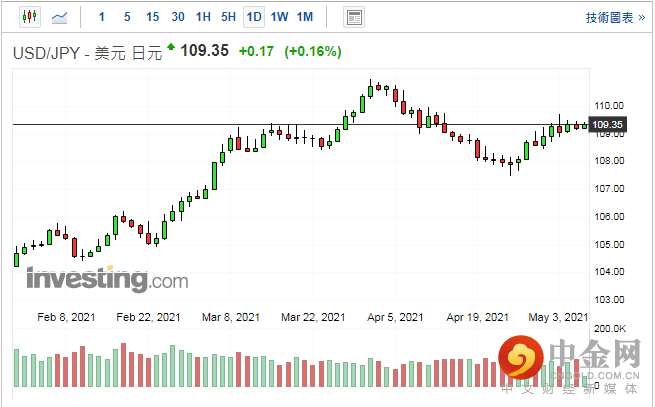This screenshot has height=407, width=655.
Task: Set the 15-minute interval
Action: click(x=152, y=17)
